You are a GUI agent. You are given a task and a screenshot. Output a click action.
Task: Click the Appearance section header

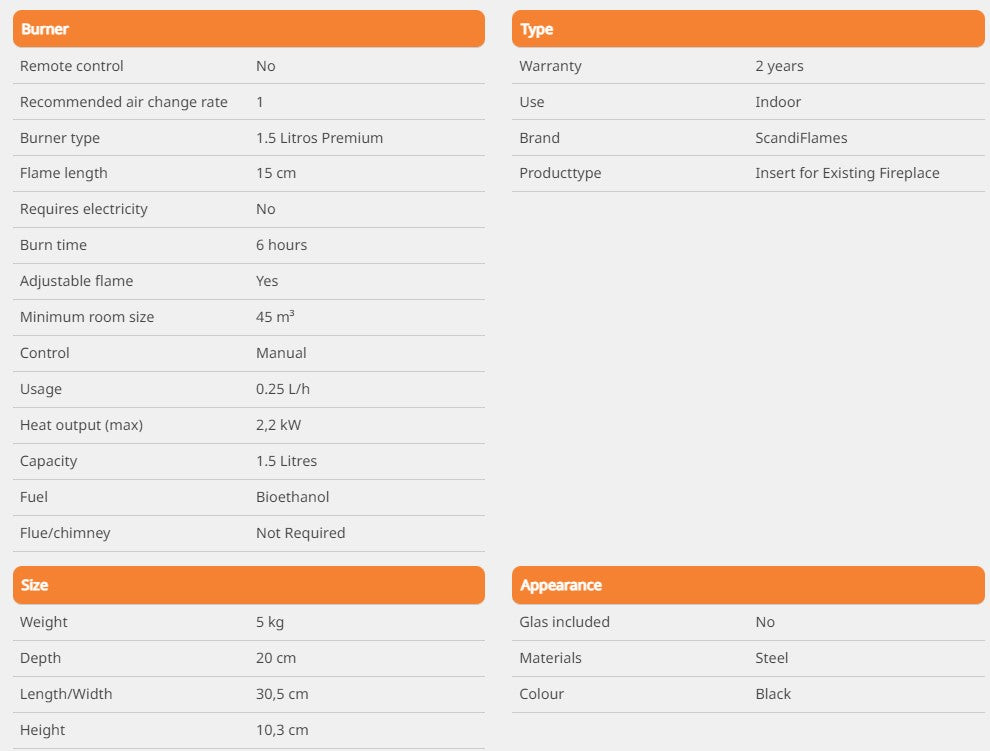561,585
